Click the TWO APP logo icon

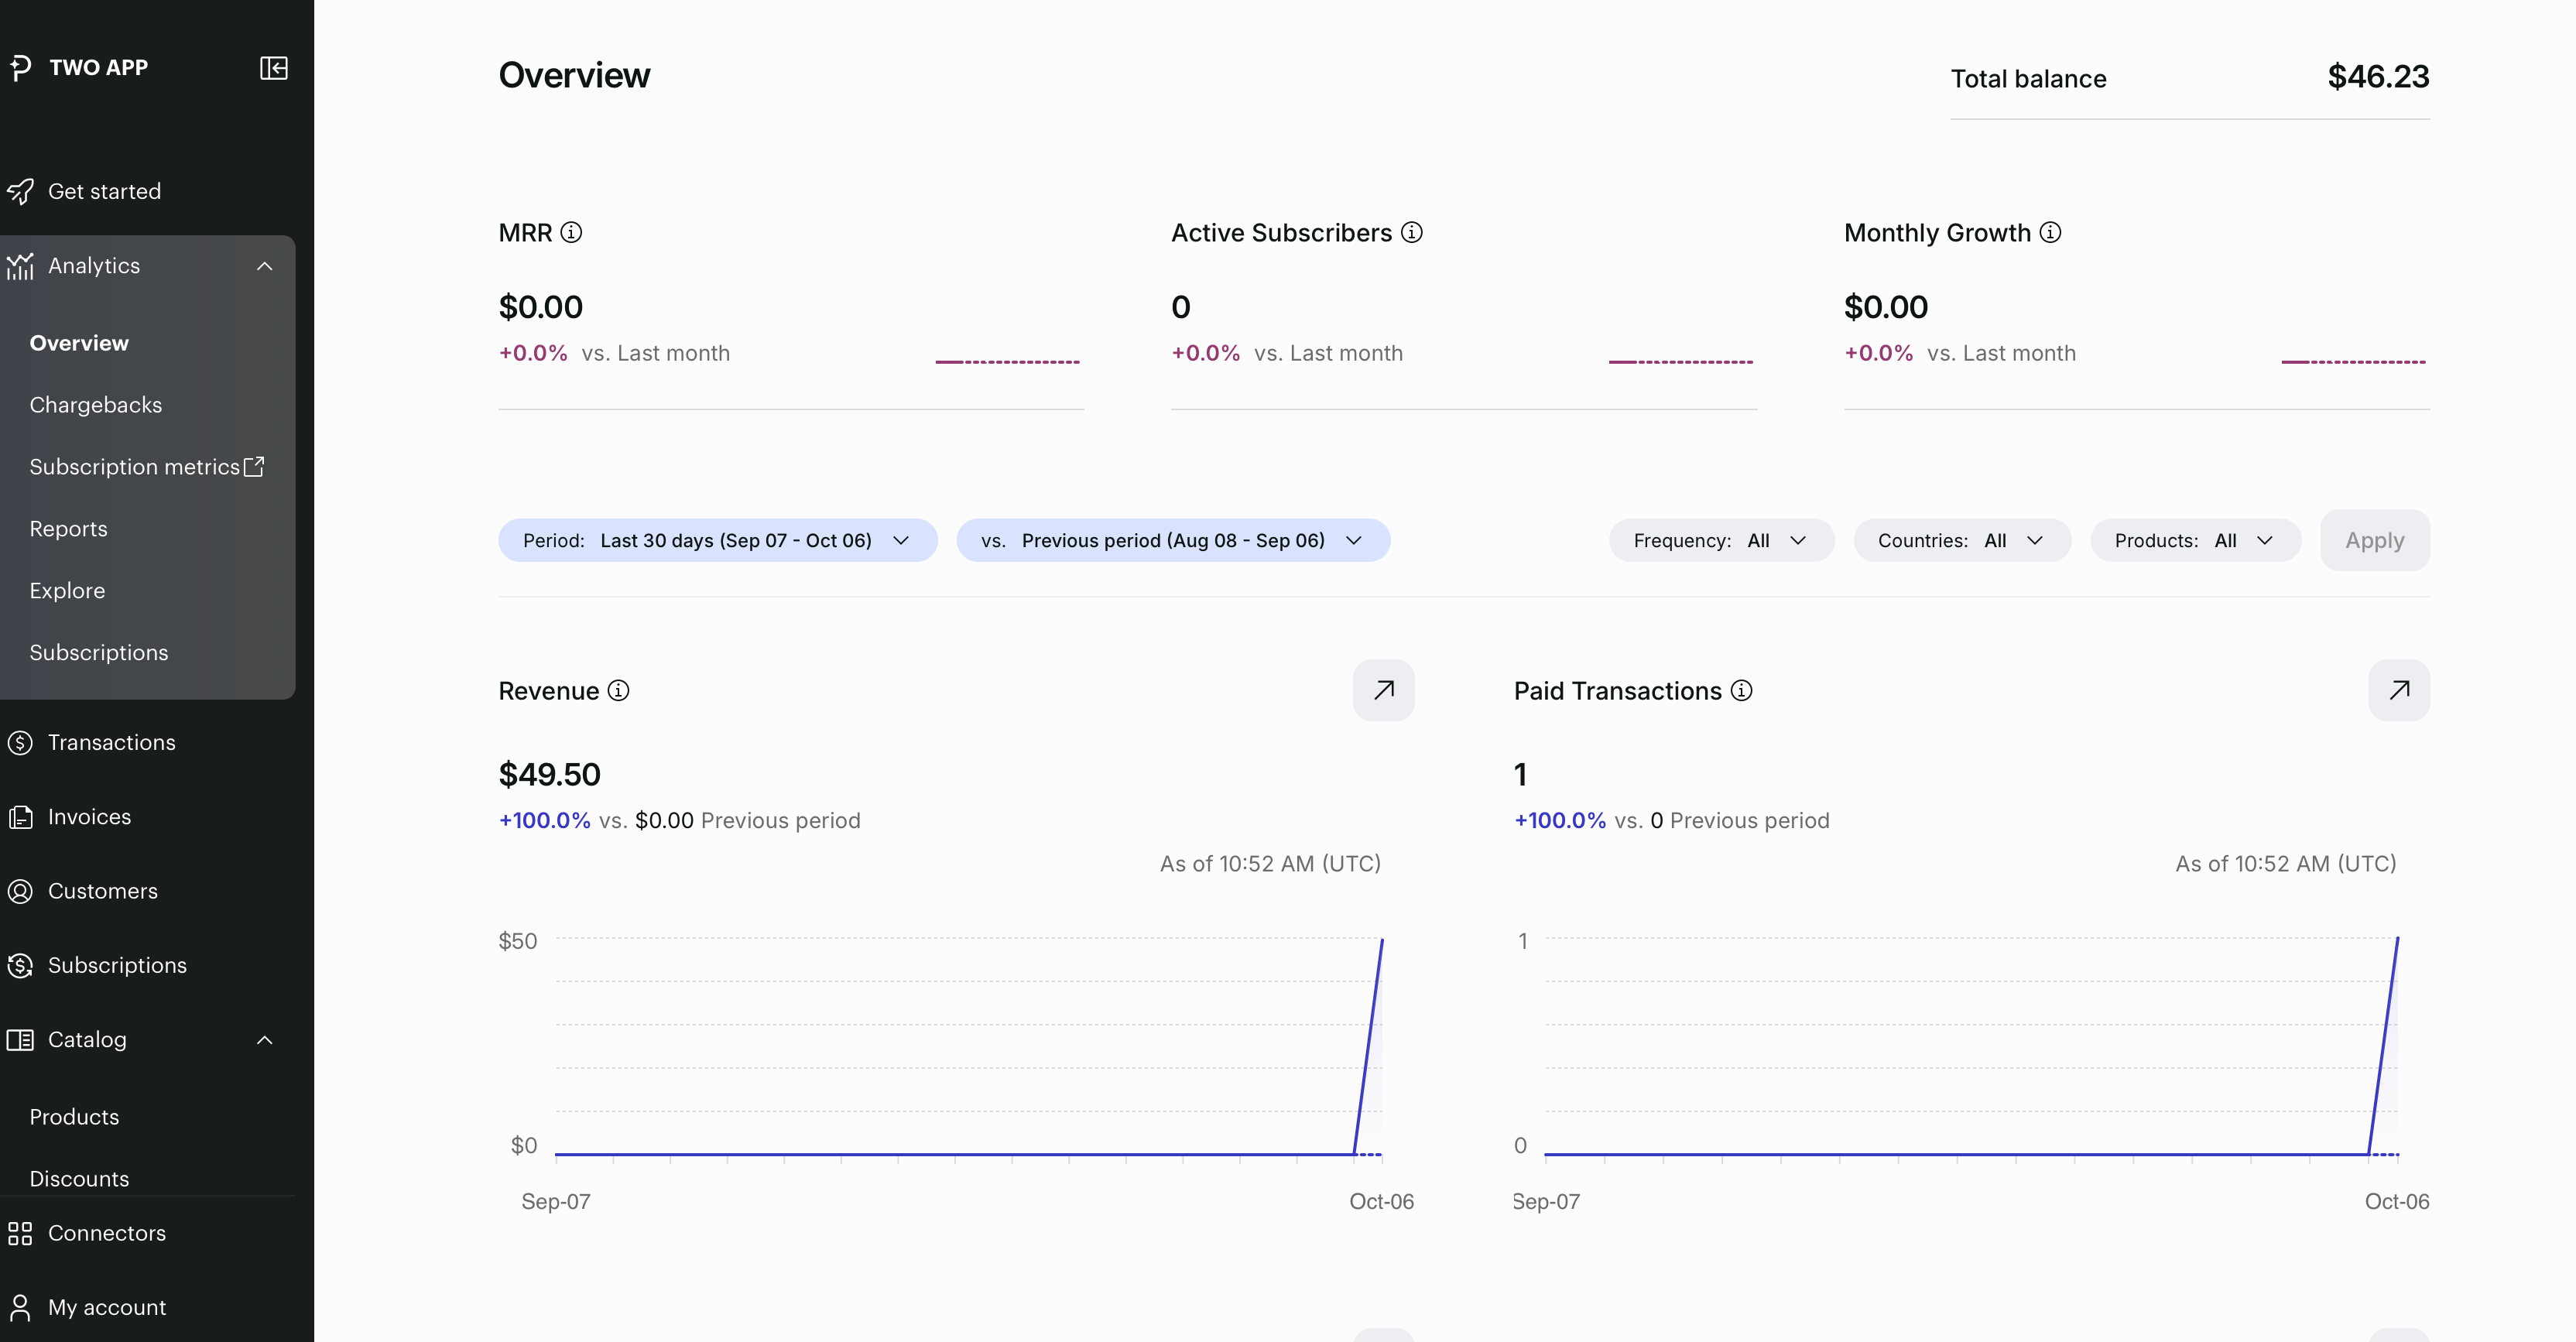click(x=21, y=67)
